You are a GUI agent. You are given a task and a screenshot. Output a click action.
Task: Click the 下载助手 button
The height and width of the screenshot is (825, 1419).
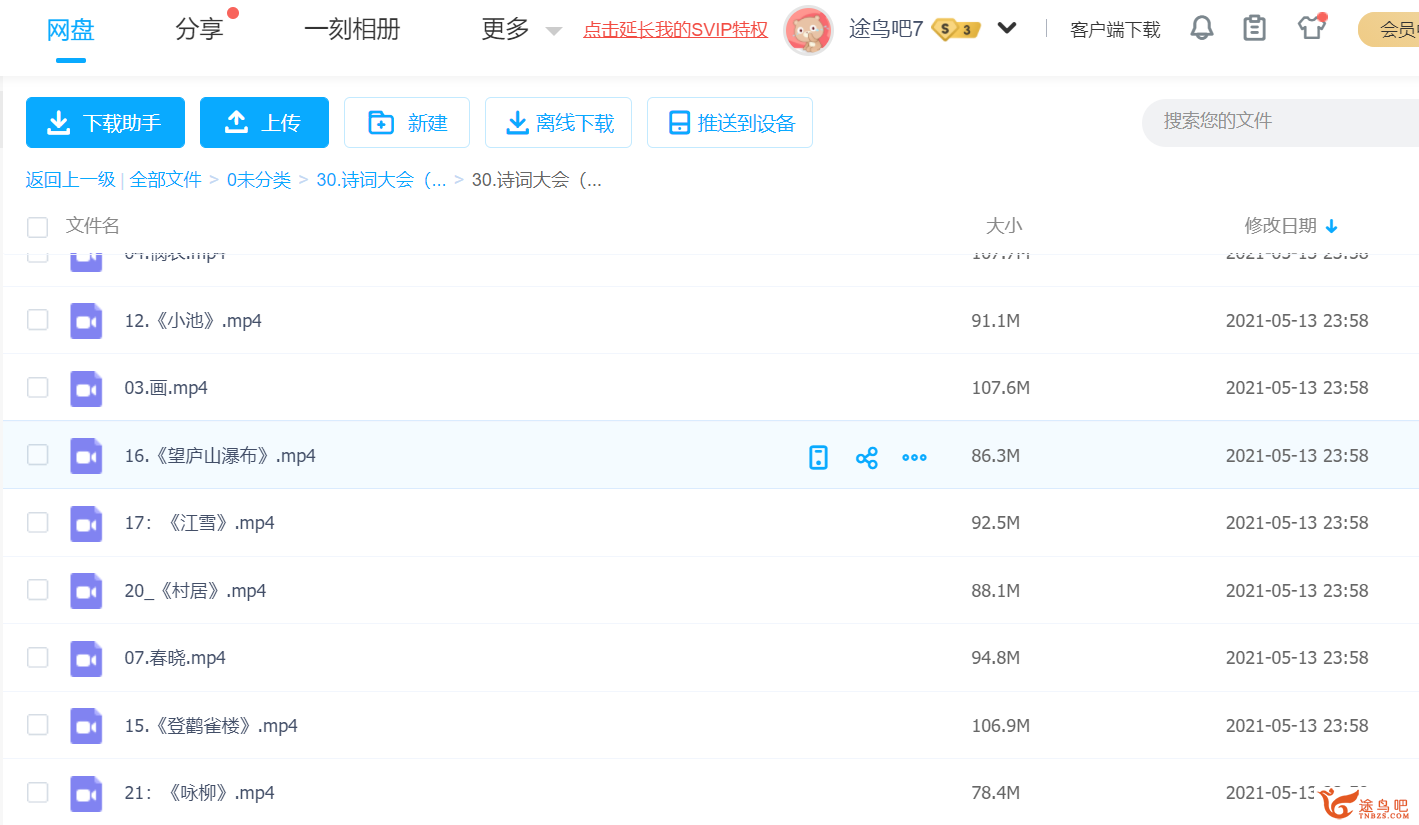105,123
